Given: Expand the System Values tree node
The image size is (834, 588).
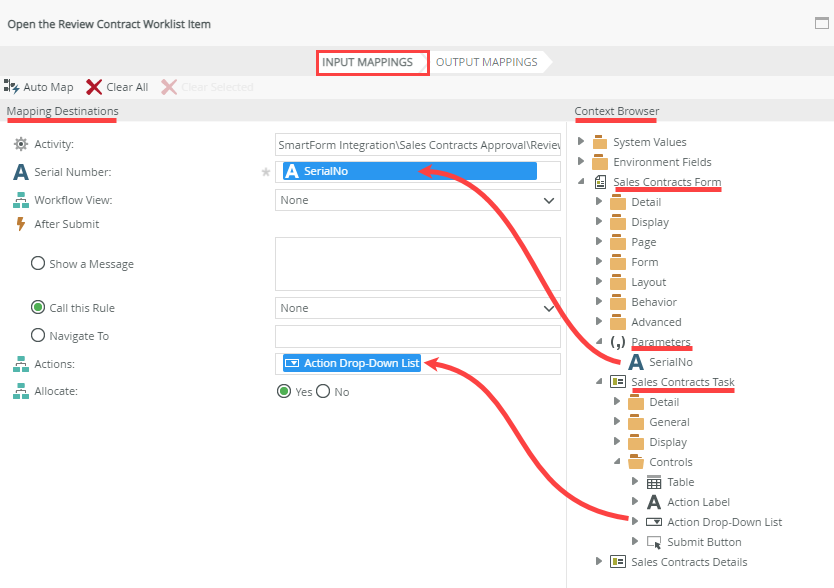Looking at the screenshot, I should (583, 142).
